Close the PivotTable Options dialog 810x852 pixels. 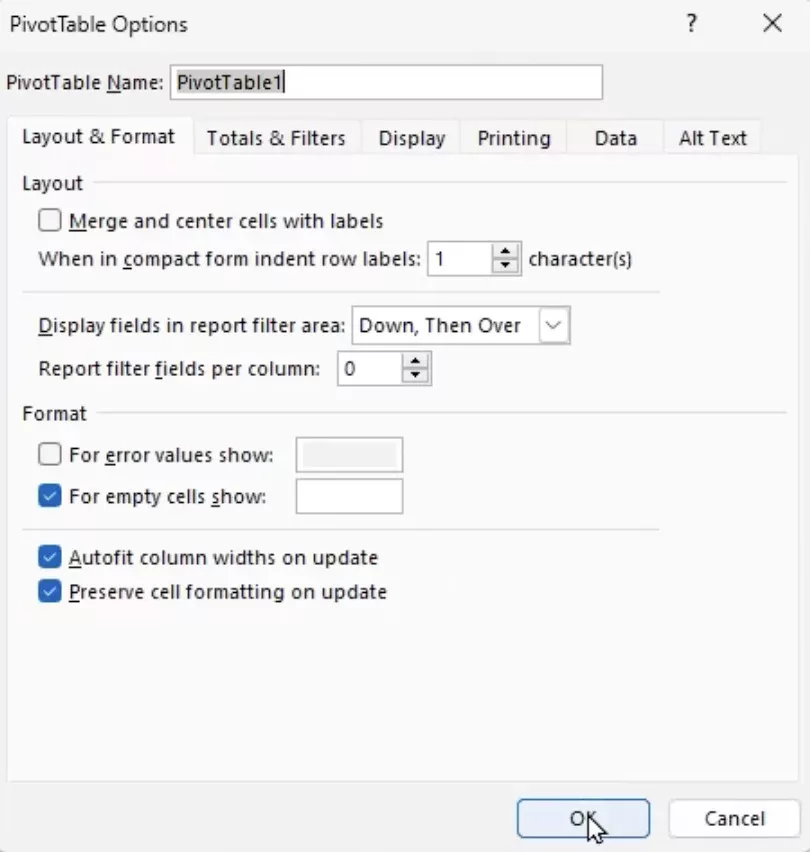click(x=772, y=24)
